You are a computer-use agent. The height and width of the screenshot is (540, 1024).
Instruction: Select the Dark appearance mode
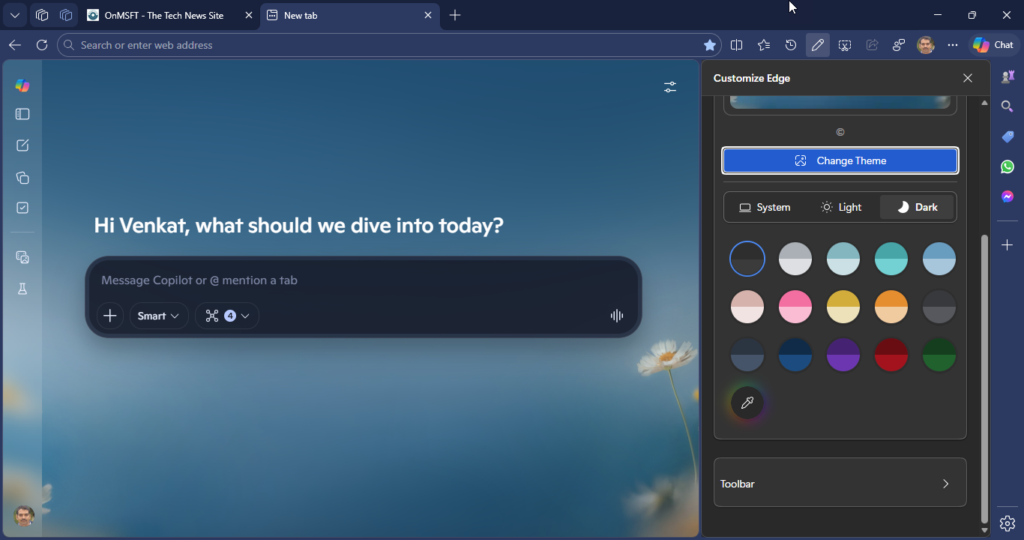coord(917,207)
